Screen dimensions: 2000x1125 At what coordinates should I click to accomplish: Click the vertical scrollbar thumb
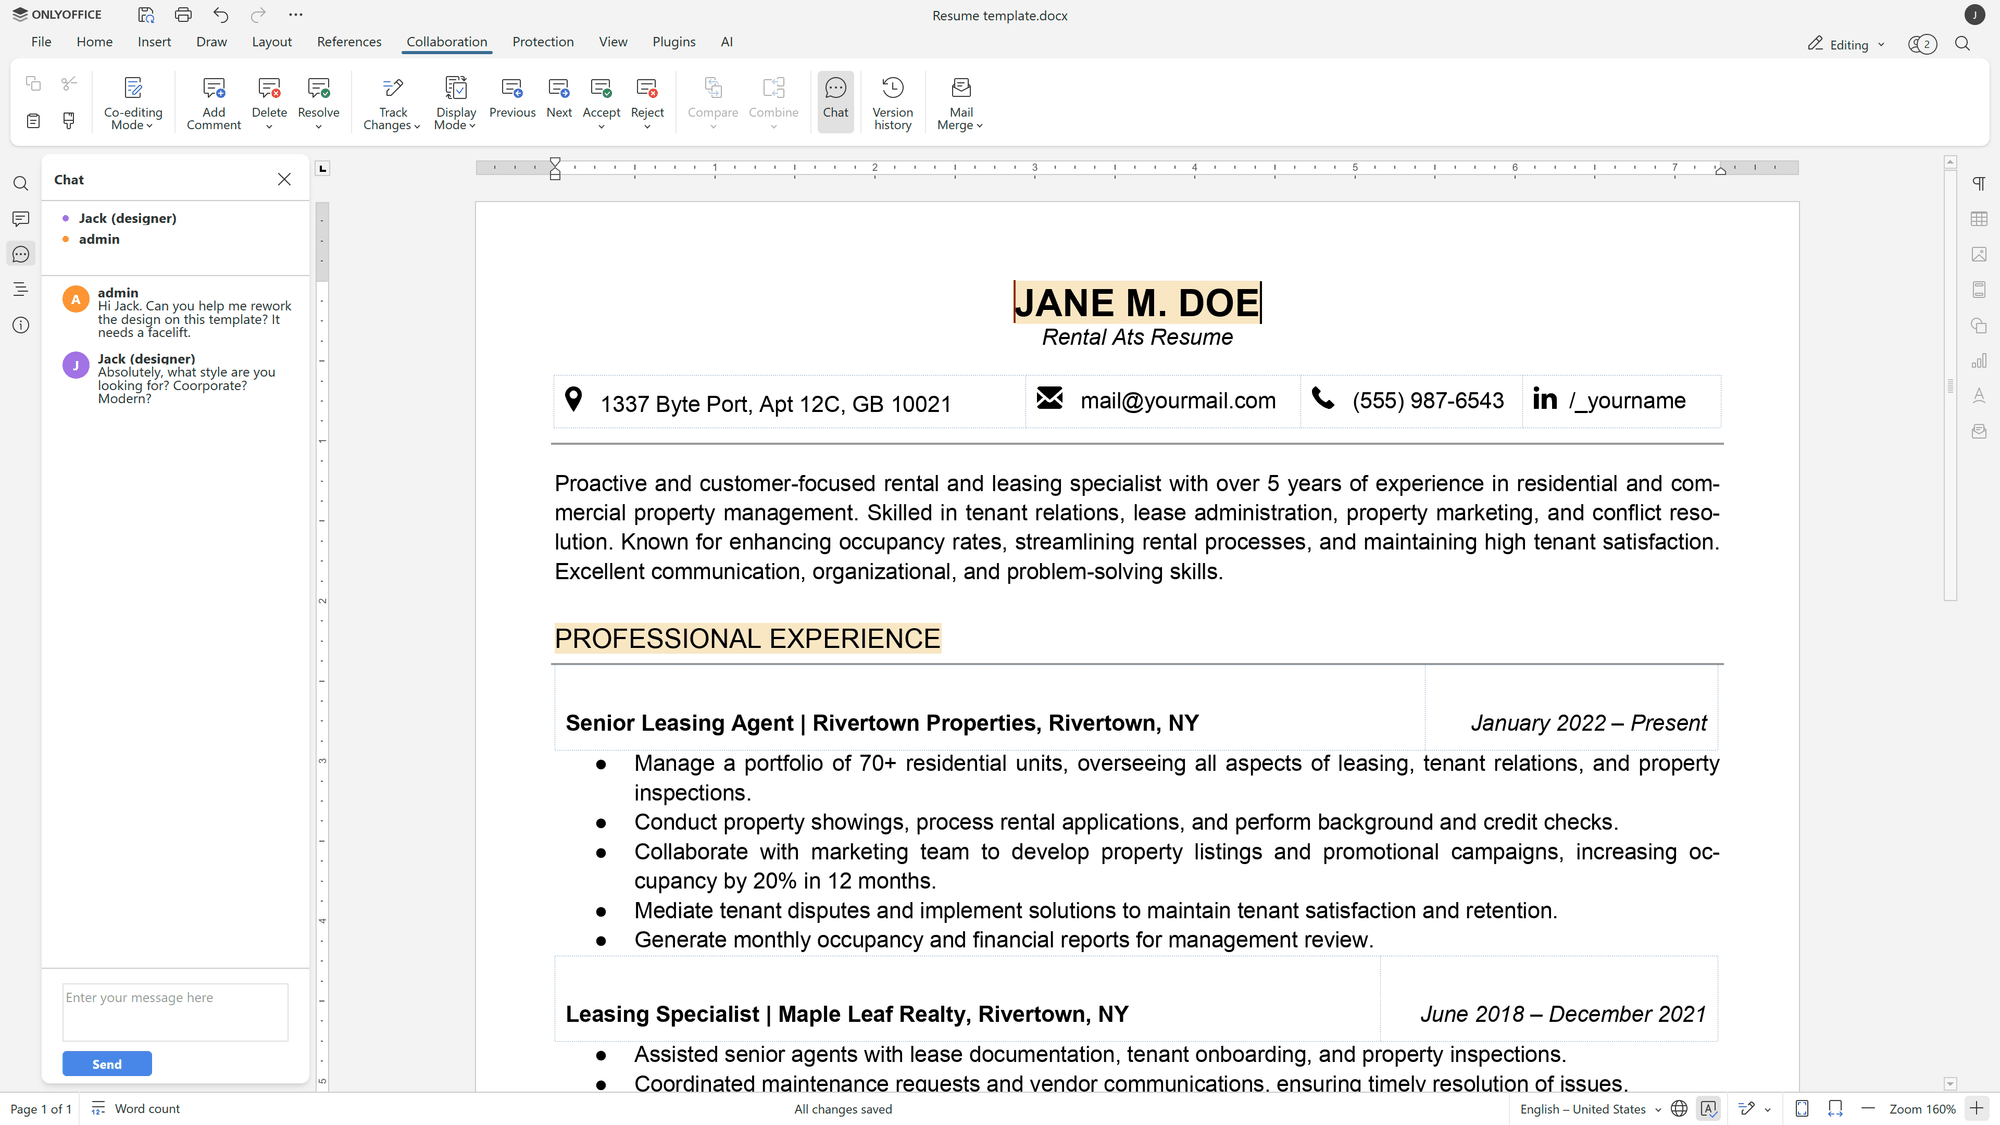pos(1950,385)
